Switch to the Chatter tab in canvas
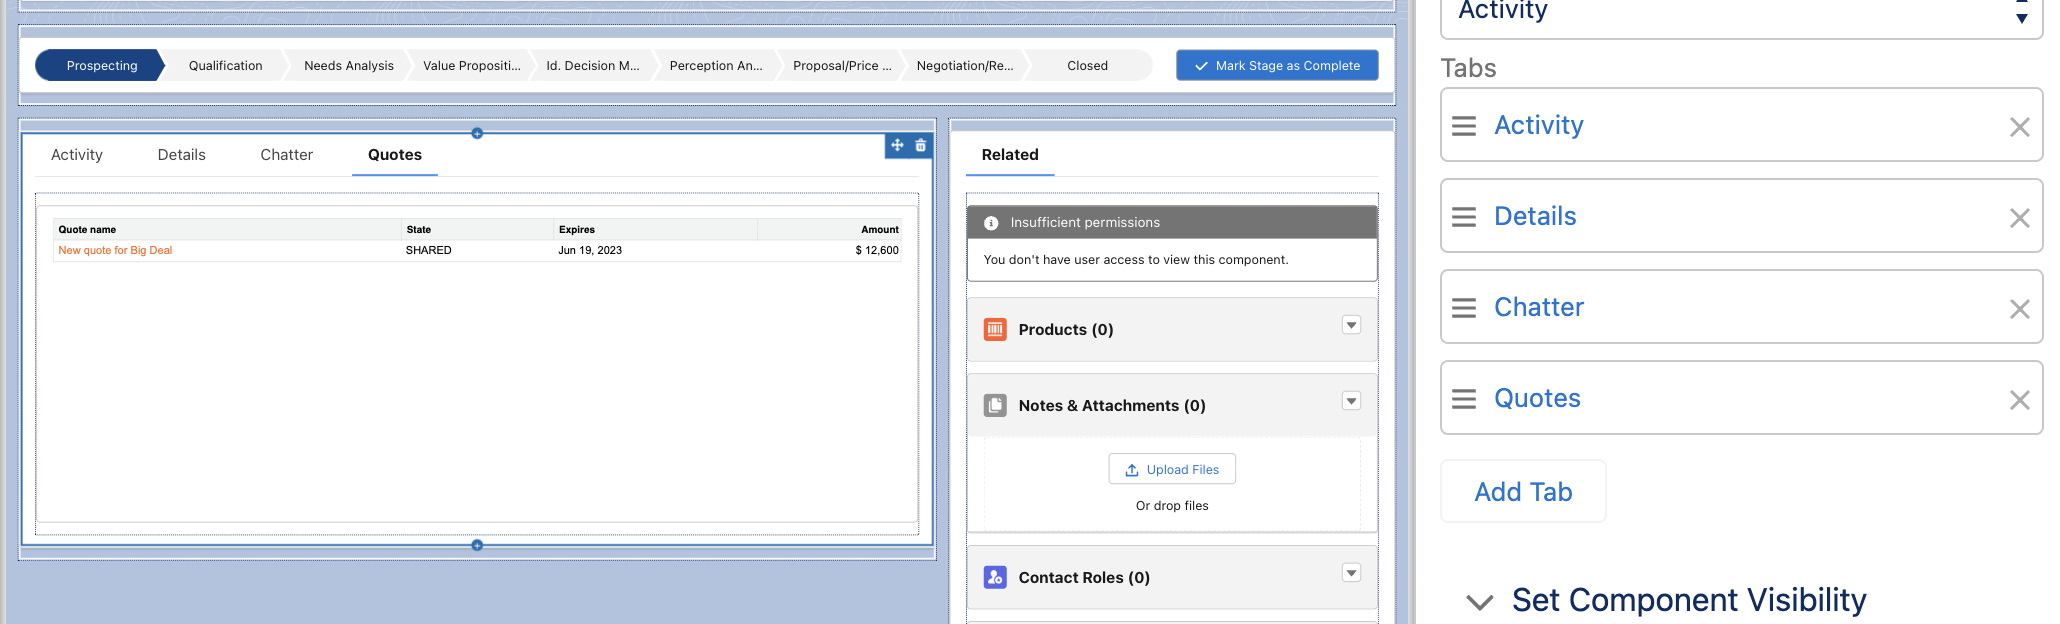The width and height of the screenshot is (2060, 624). pyautogui.click(x=287, y=155)
